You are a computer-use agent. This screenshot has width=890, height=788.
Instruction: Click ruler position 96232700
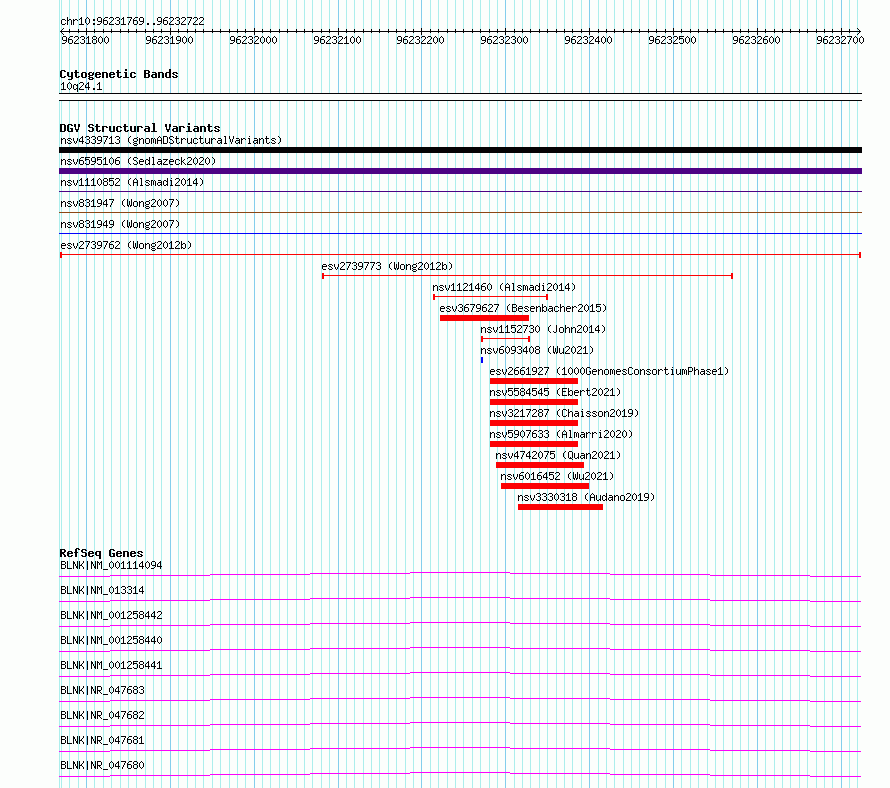tap(840, 40)
